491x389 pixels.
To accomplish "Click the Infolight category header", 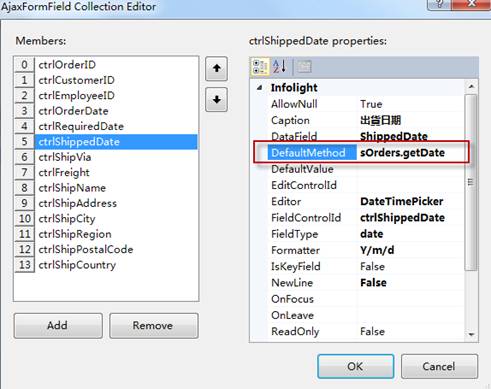I will (x=294, y=88).
